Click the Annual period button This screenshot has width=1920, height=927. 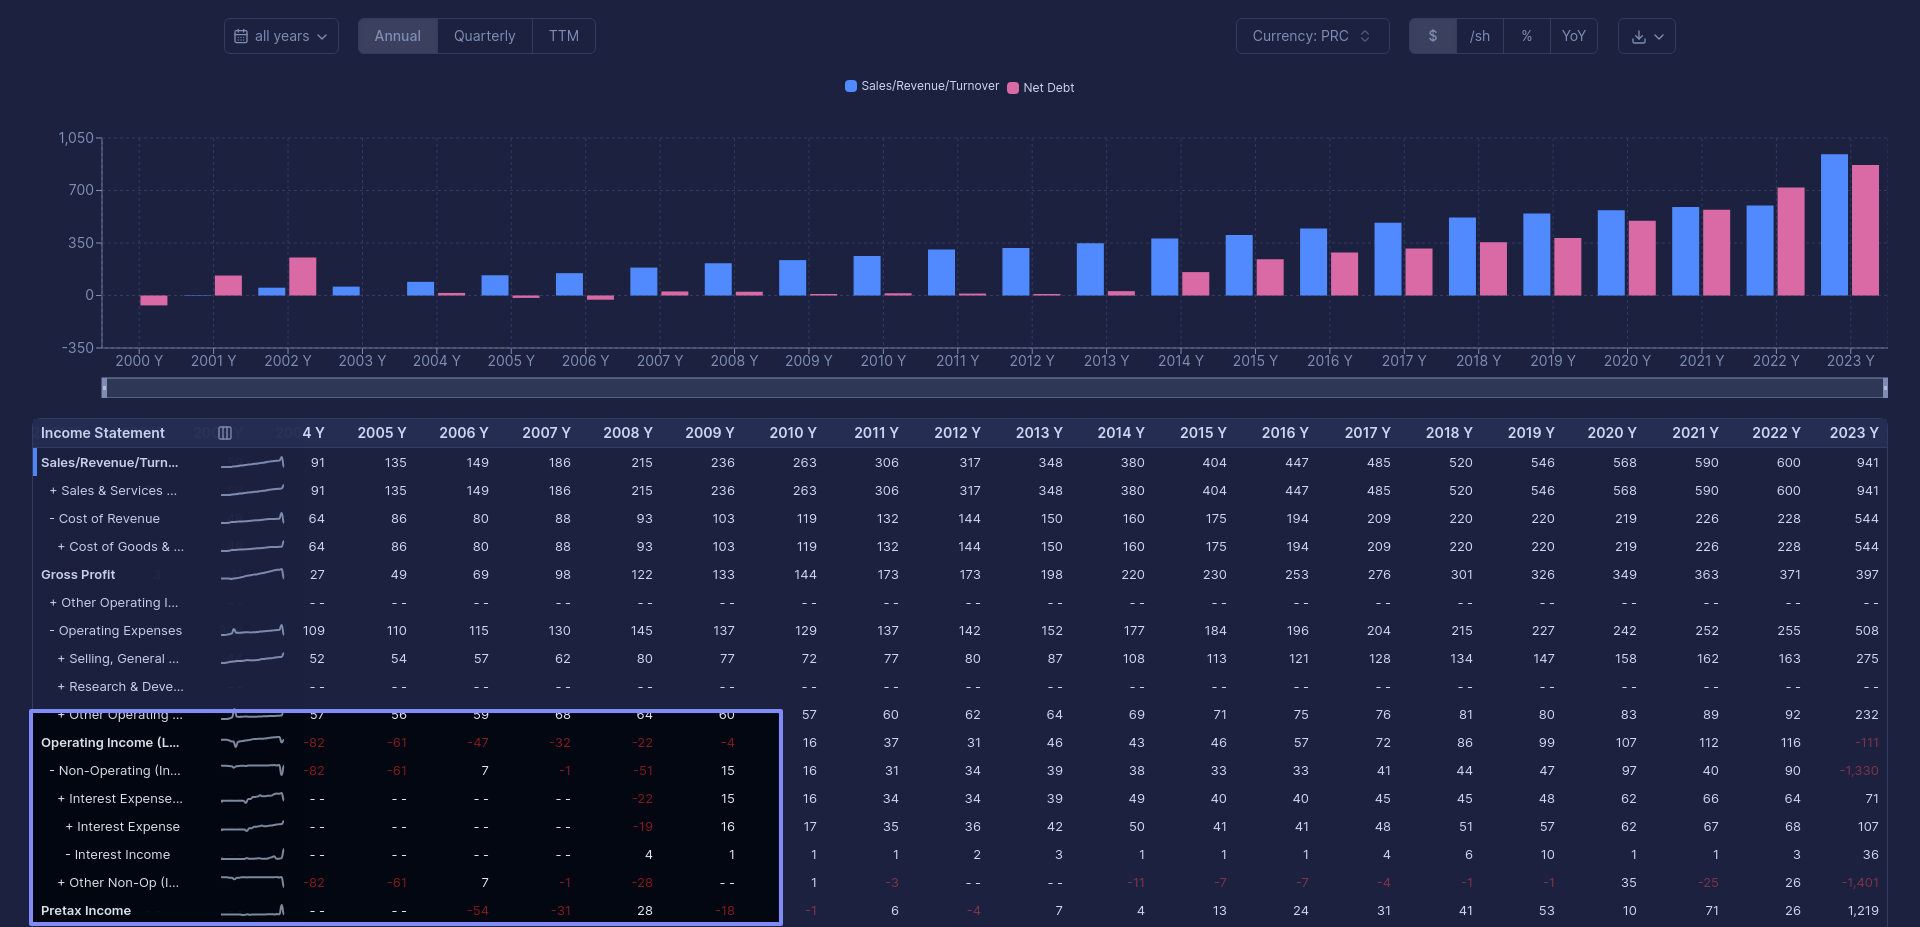[x=397, y=36]
